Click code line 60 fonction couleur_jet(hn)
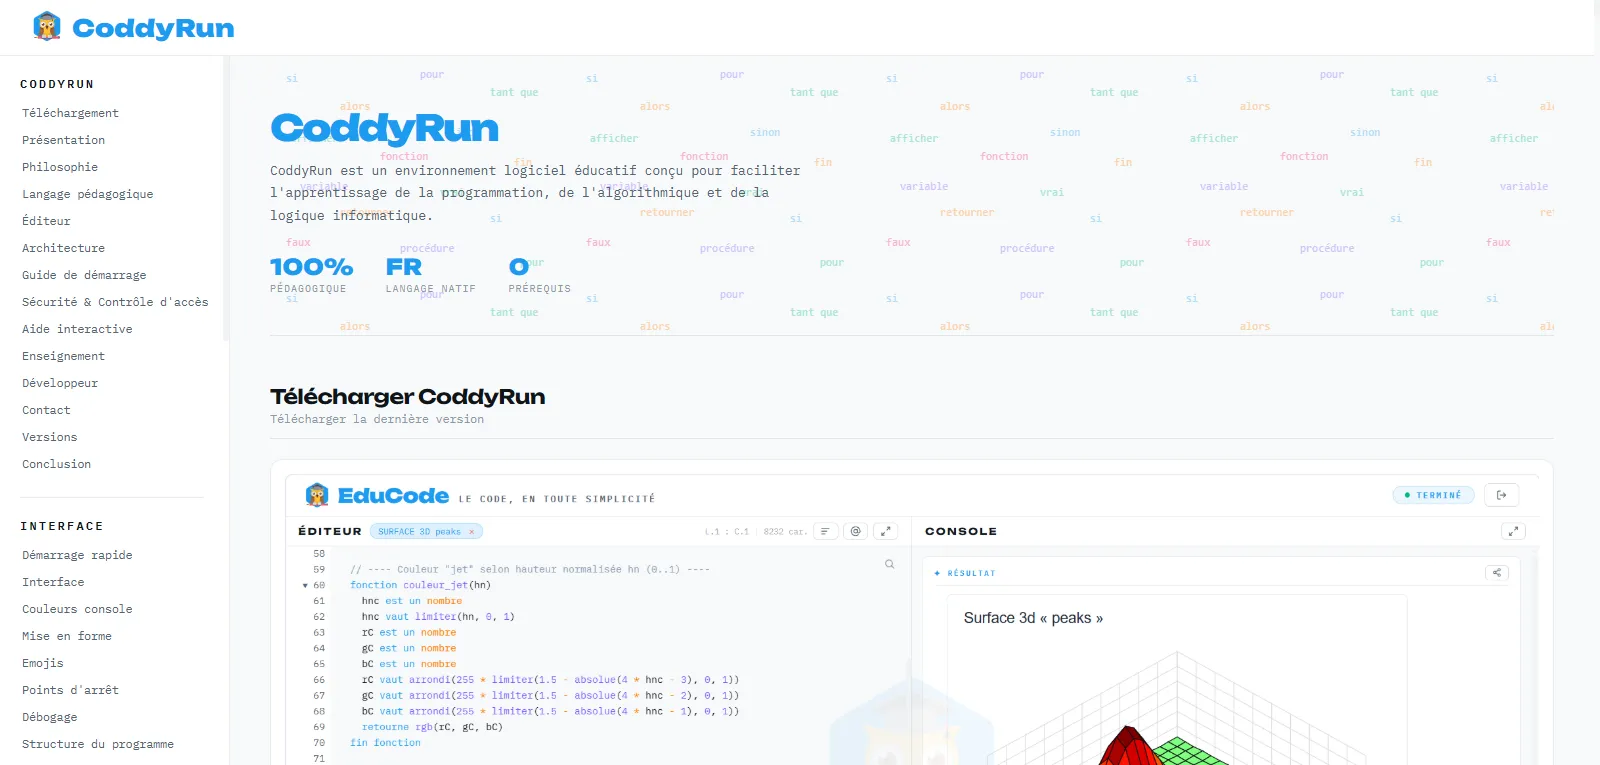Image resolution: width=1600 pixels, height=765 pixels. click(420, 585)
